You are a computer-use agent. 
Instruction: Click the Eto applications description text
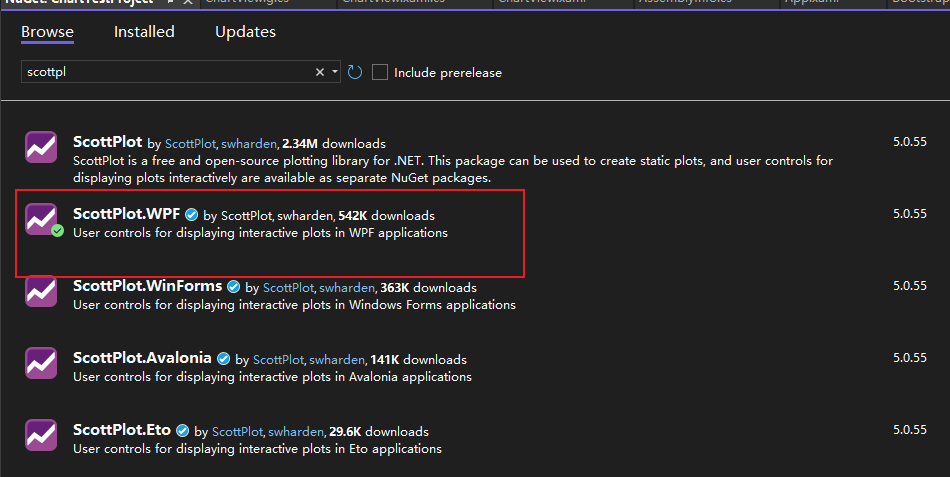(257, 449)
